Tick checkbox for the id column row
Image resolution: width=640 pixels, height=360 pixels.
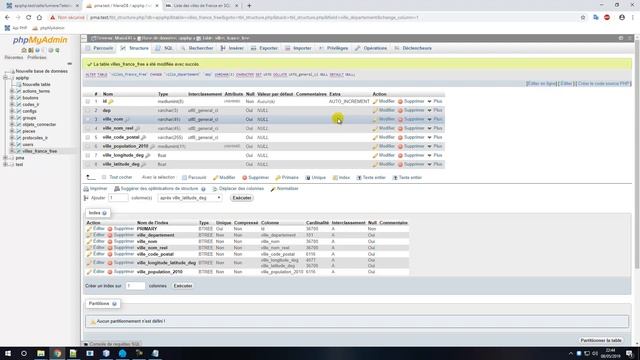pyautogui.click(x=88, y=101)
